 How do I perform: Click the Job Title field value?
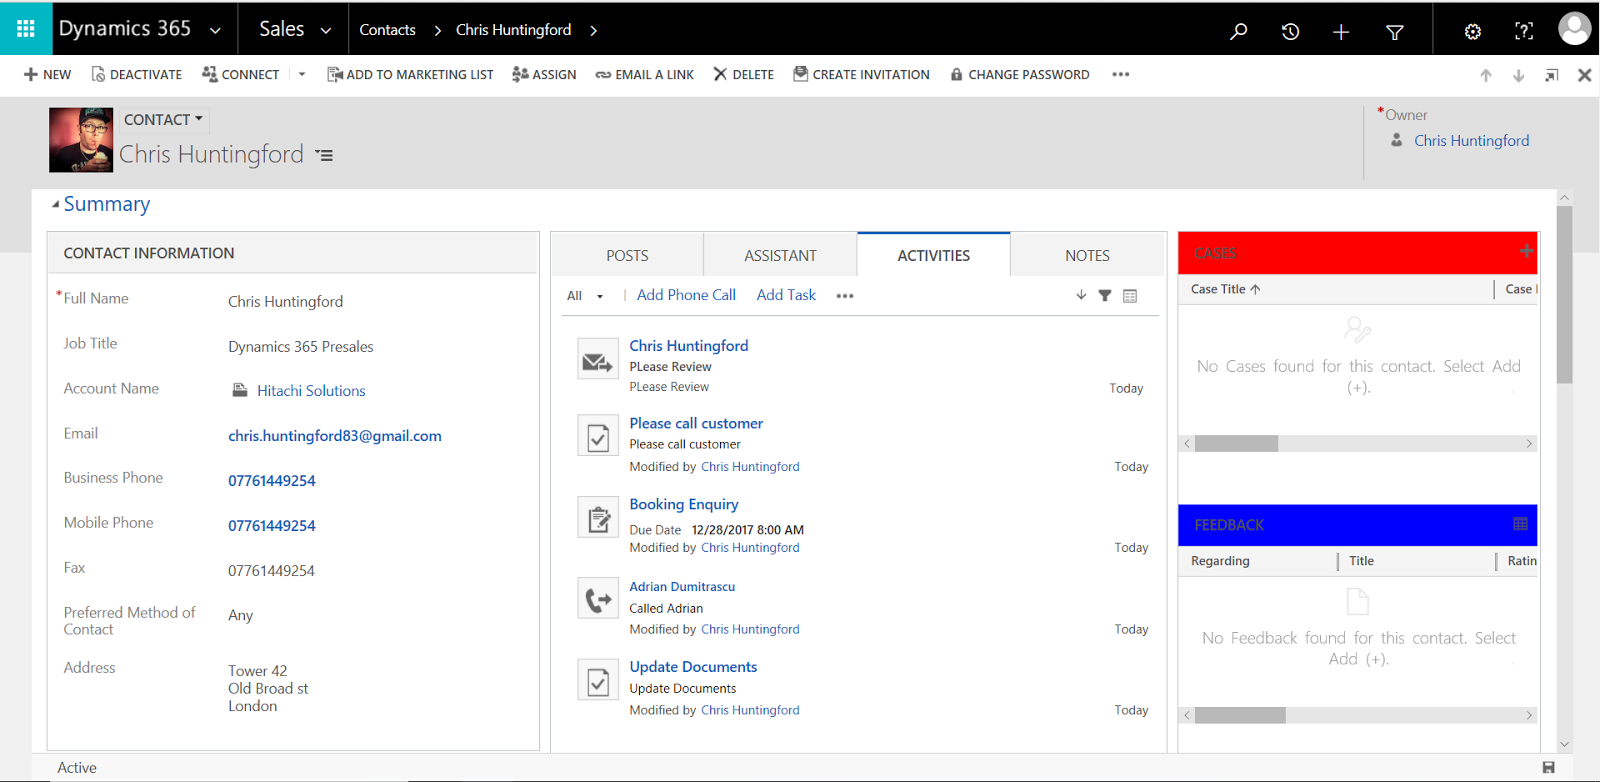(301, 347)
